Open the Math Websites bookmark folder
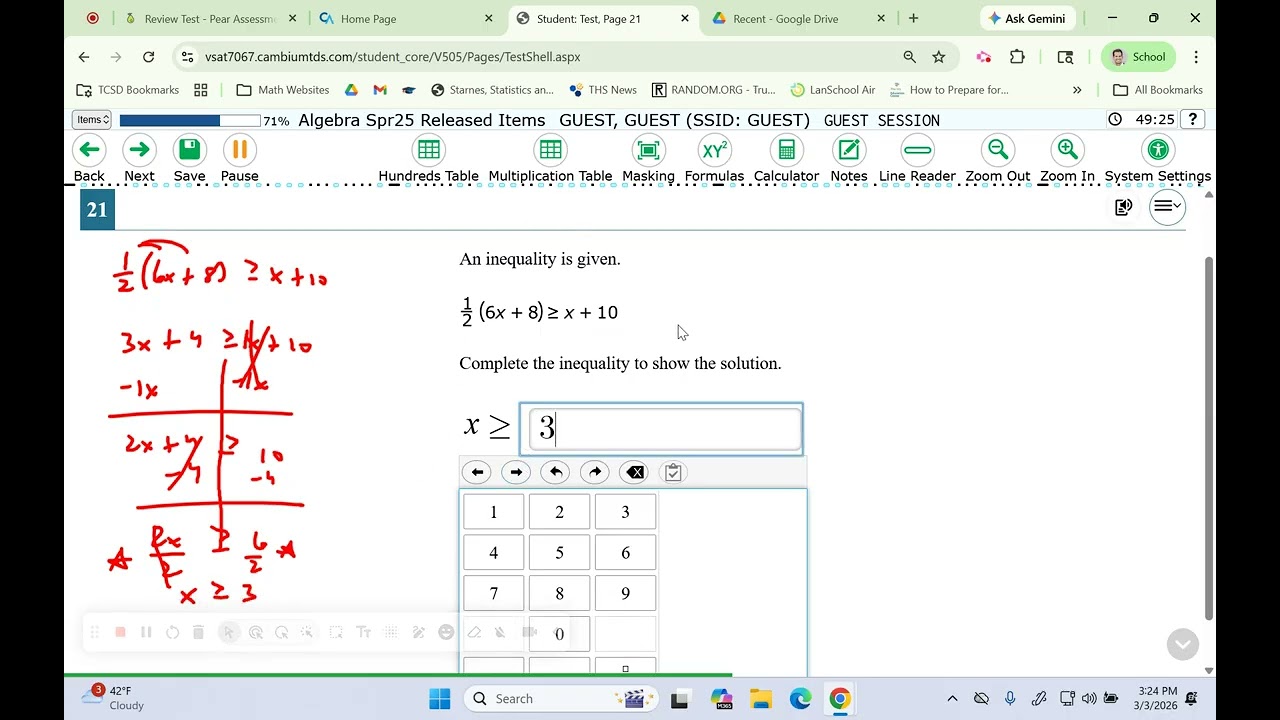 click(283, 90)
